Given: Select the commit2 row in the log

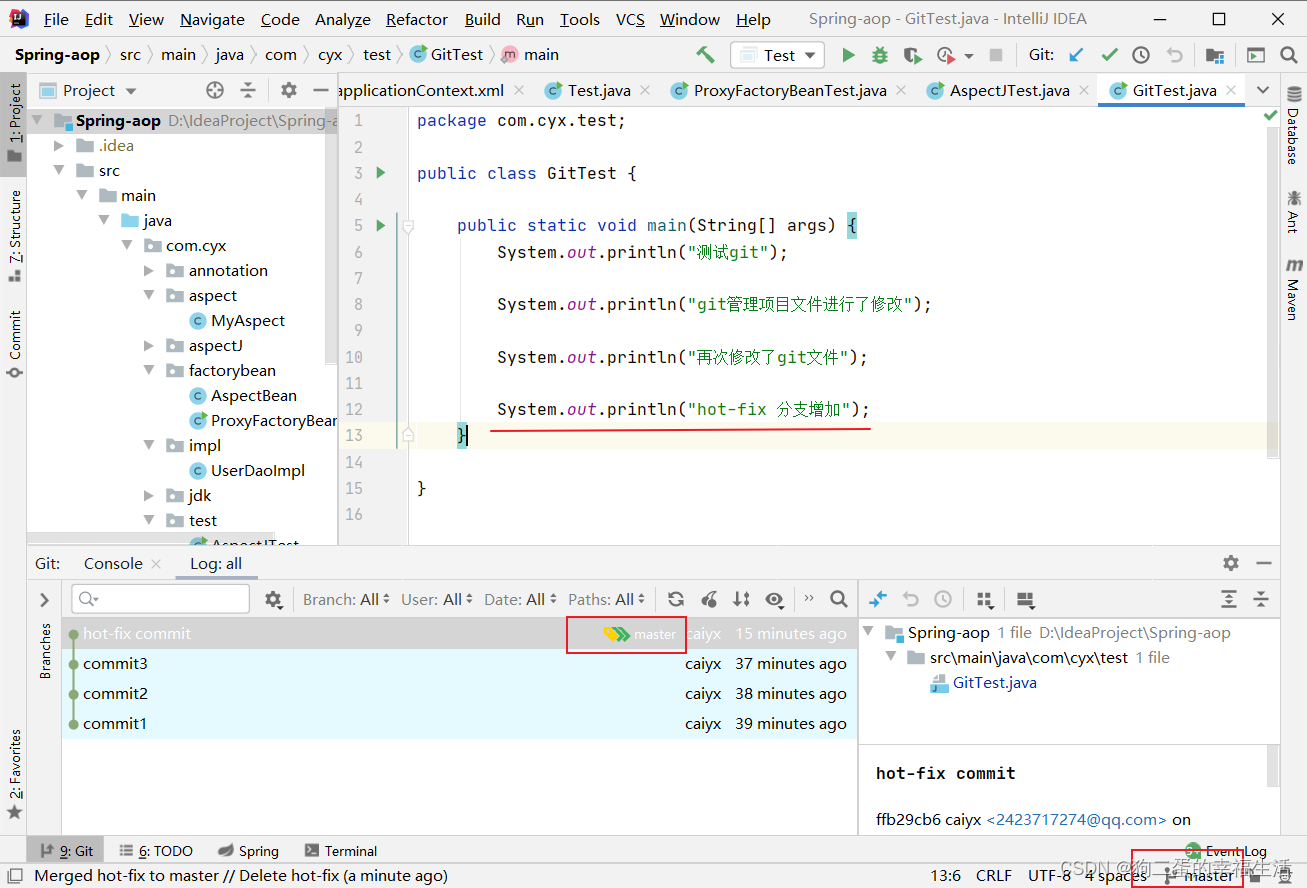Looking at the screenshot, I should [x=459, y=694].
